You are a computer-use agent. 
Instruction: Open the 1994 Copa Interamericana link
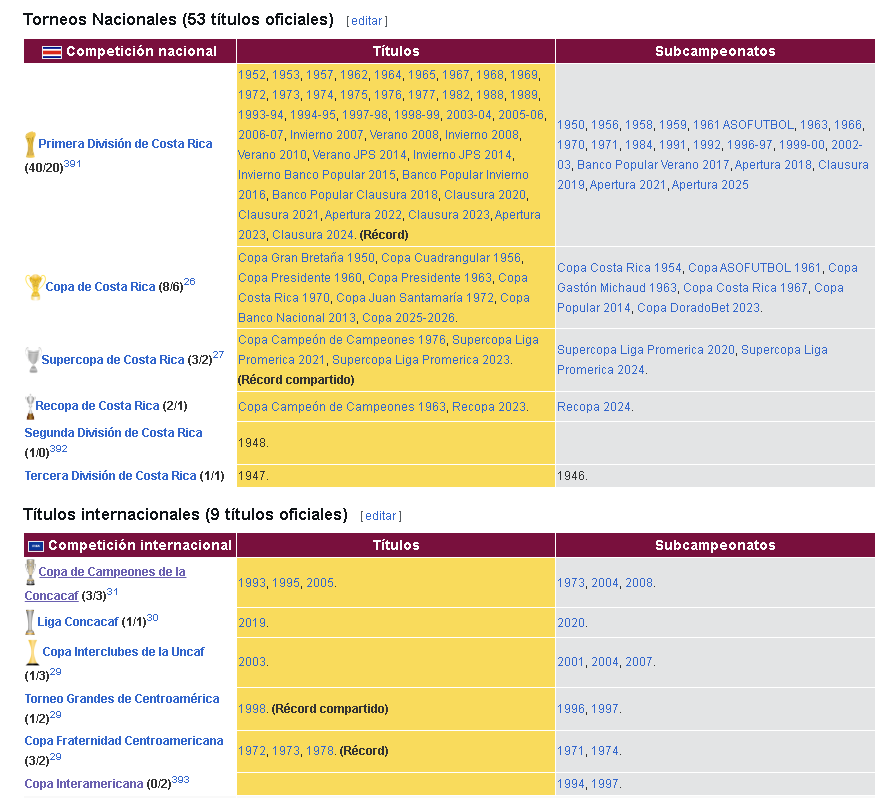click(571, 784)
